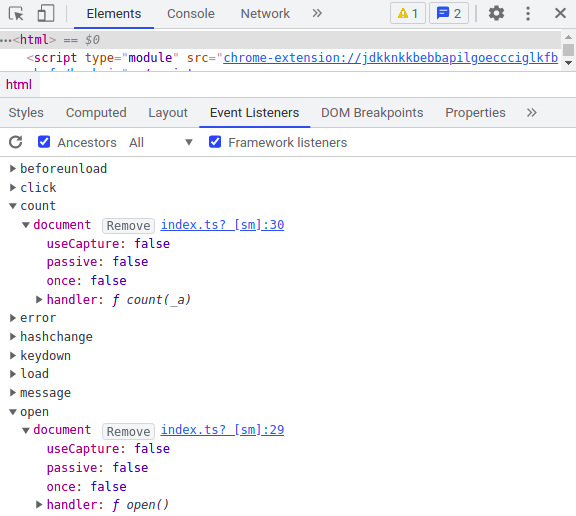Activate the inspect element picker icon
Image resolution: width=576 pixels, height=516 pixels.
point(16,14)
